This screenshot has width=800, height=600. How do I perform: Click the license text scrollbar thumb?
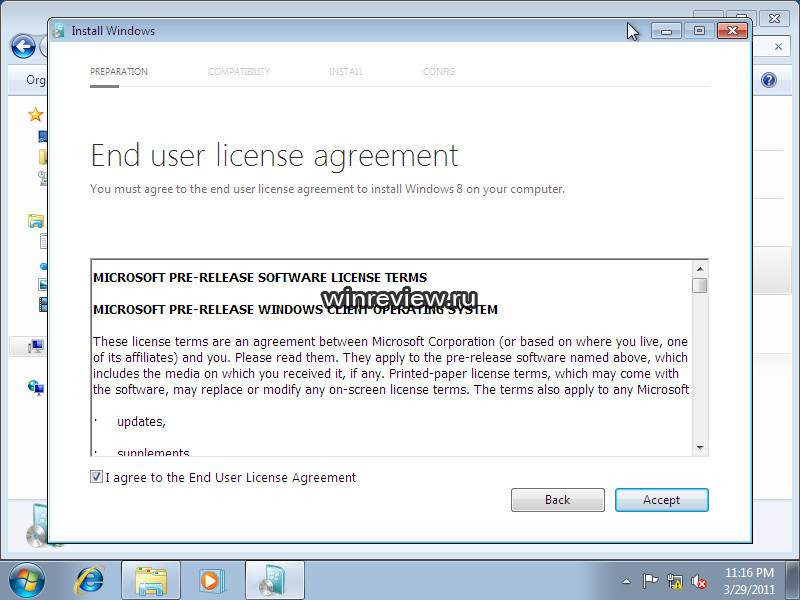click(x=700, y=286)
